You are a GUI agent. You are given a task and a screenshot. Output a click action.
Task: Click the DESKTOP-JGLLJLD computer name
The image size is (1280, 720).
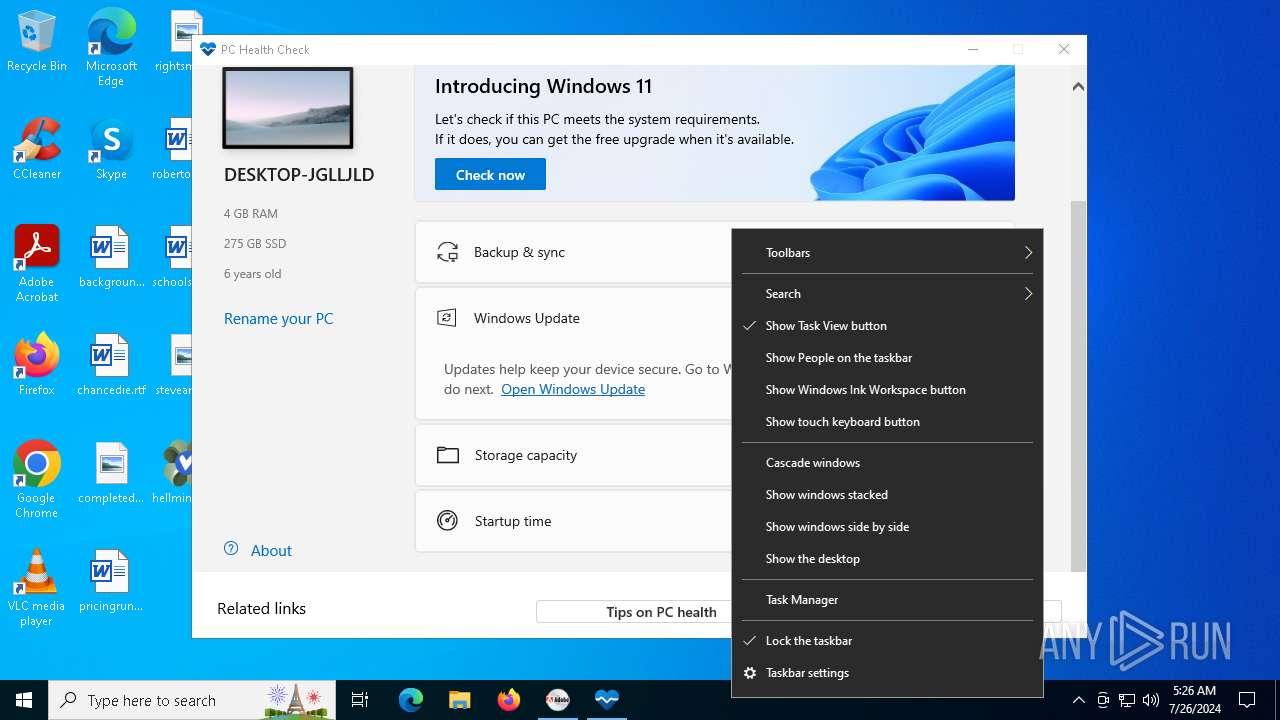299,175
